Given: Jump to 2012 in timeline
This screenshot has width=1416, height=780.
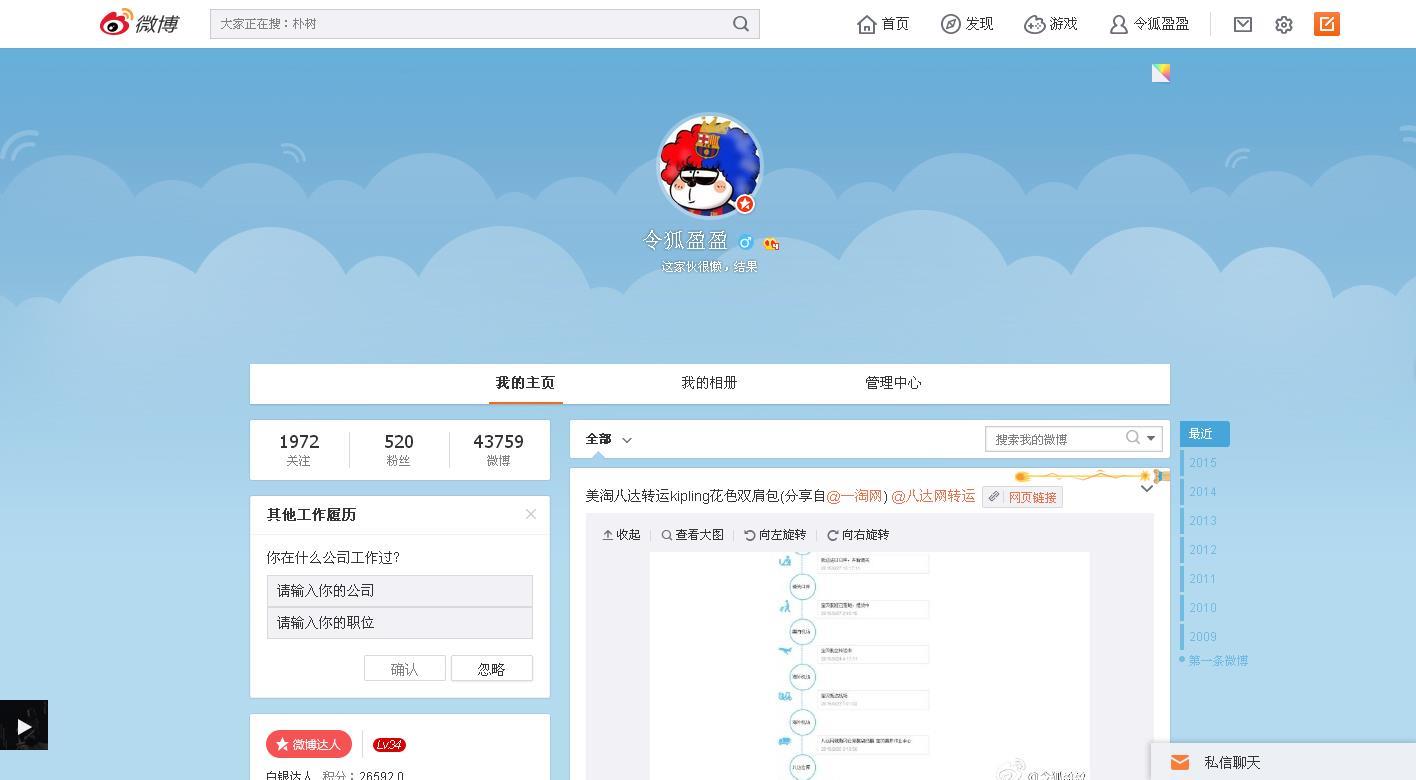Looking at the screenshot, I should pyautogui.click(x=1203, y=550).
